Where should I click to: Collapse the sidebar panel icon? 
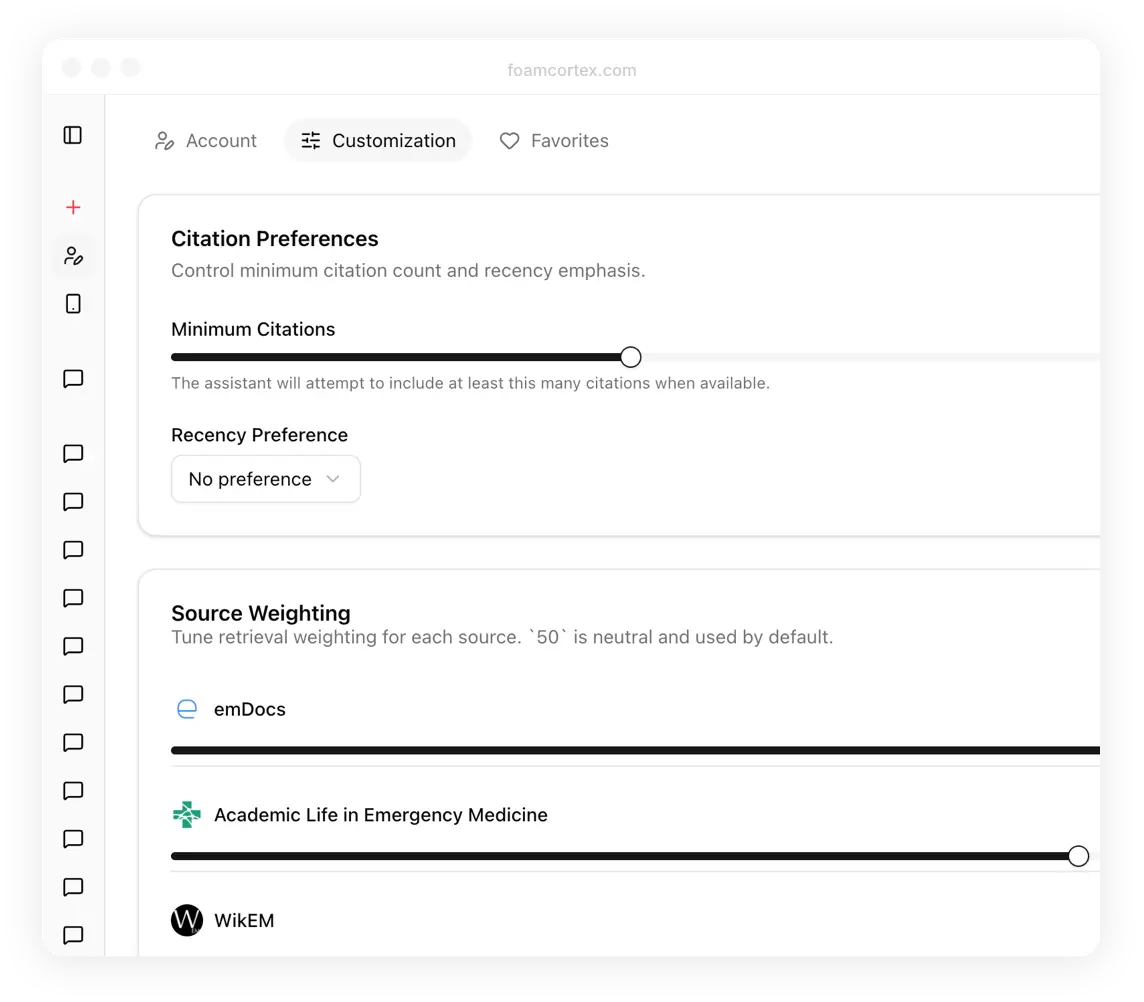click(72, 135)
